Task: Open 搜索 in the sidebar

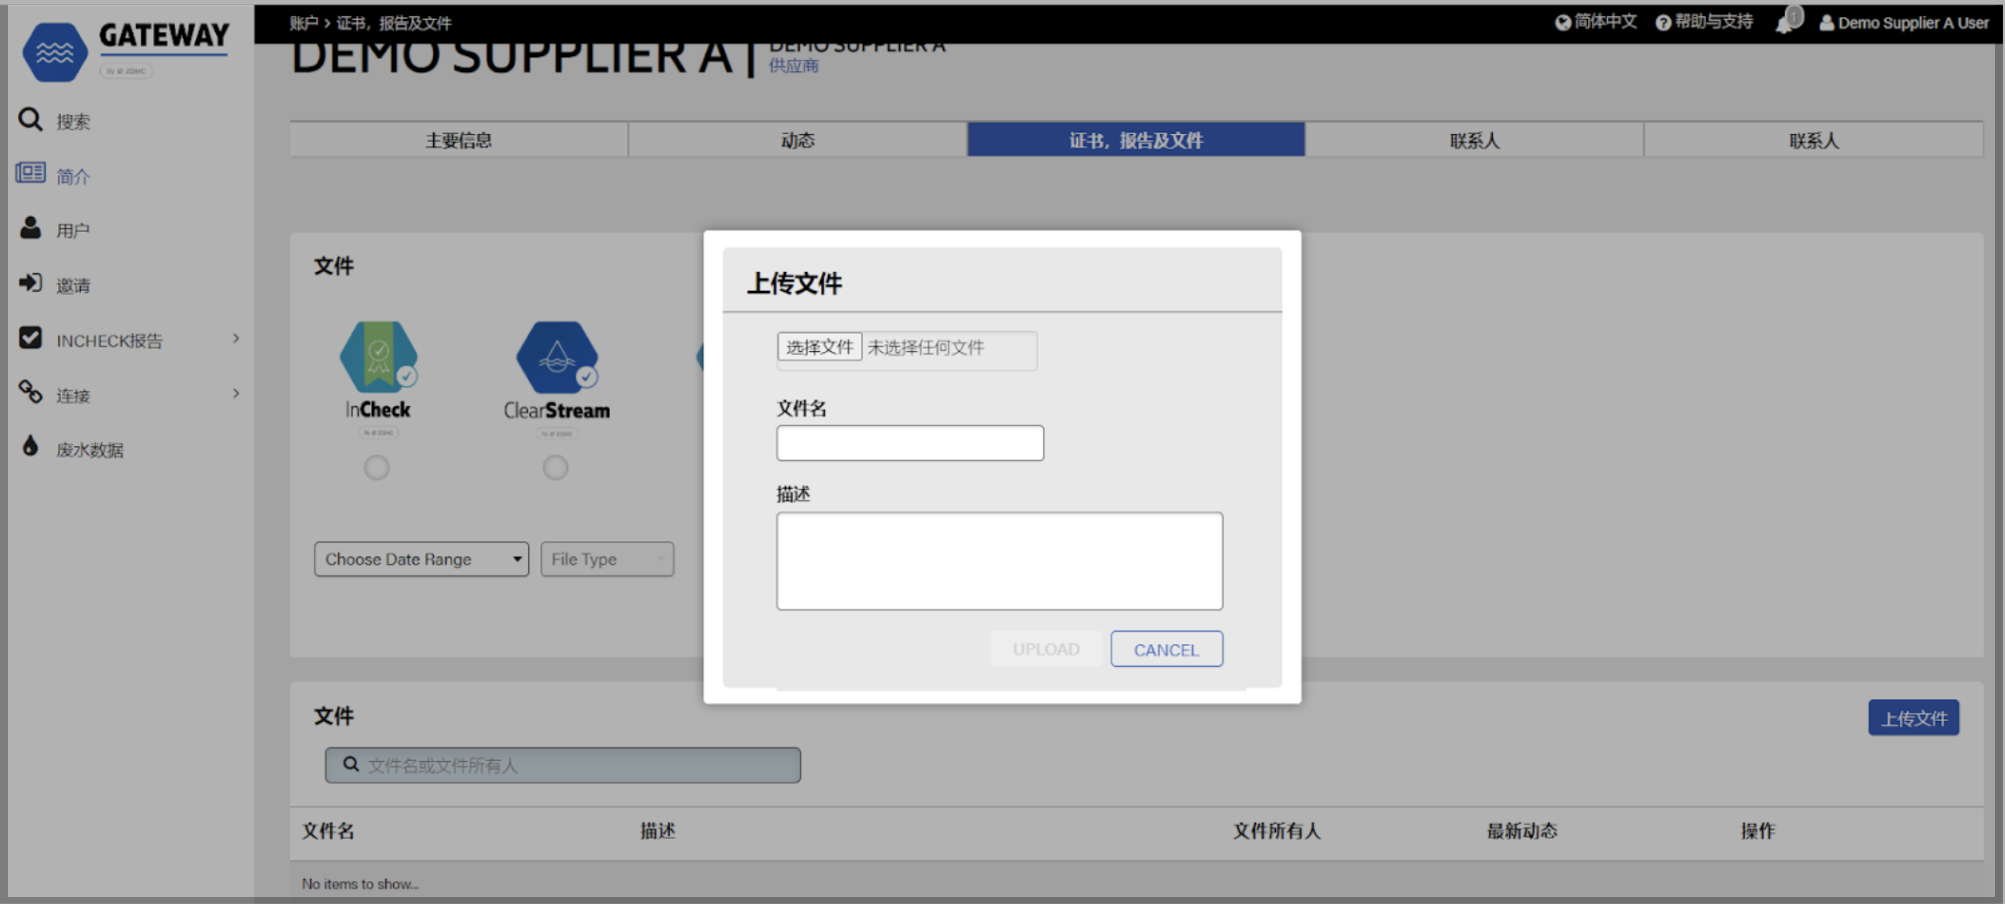Action: pos(73,121)
